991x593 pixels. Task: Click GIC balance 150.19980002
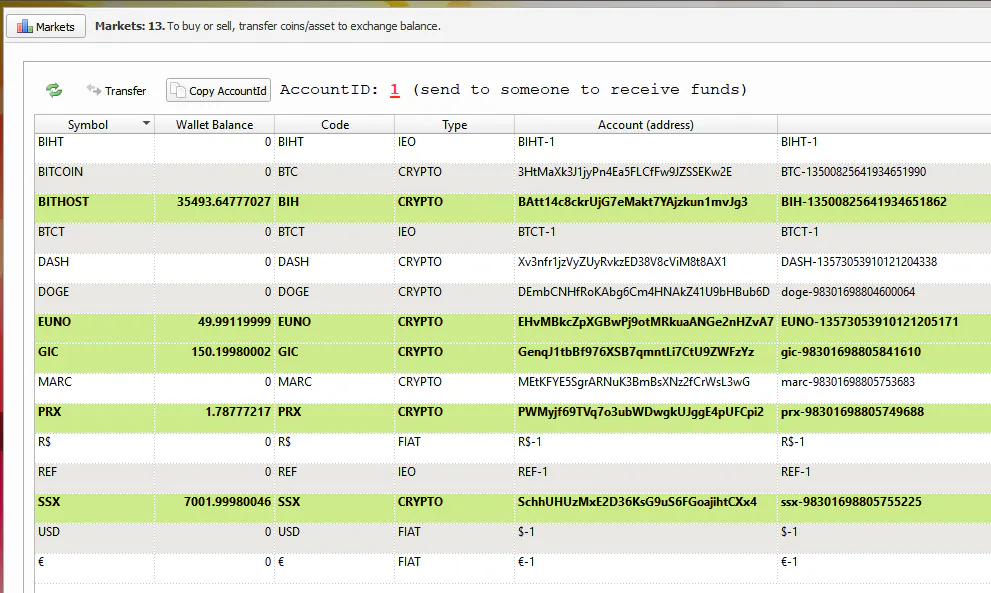(231, 352)
